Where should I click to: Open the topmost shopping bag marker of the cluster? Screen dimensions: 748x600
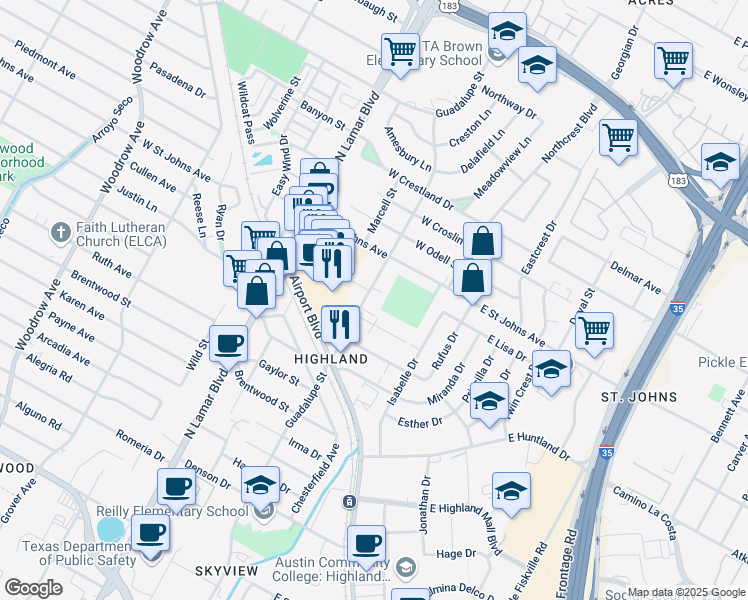click(x=320, y=165)
